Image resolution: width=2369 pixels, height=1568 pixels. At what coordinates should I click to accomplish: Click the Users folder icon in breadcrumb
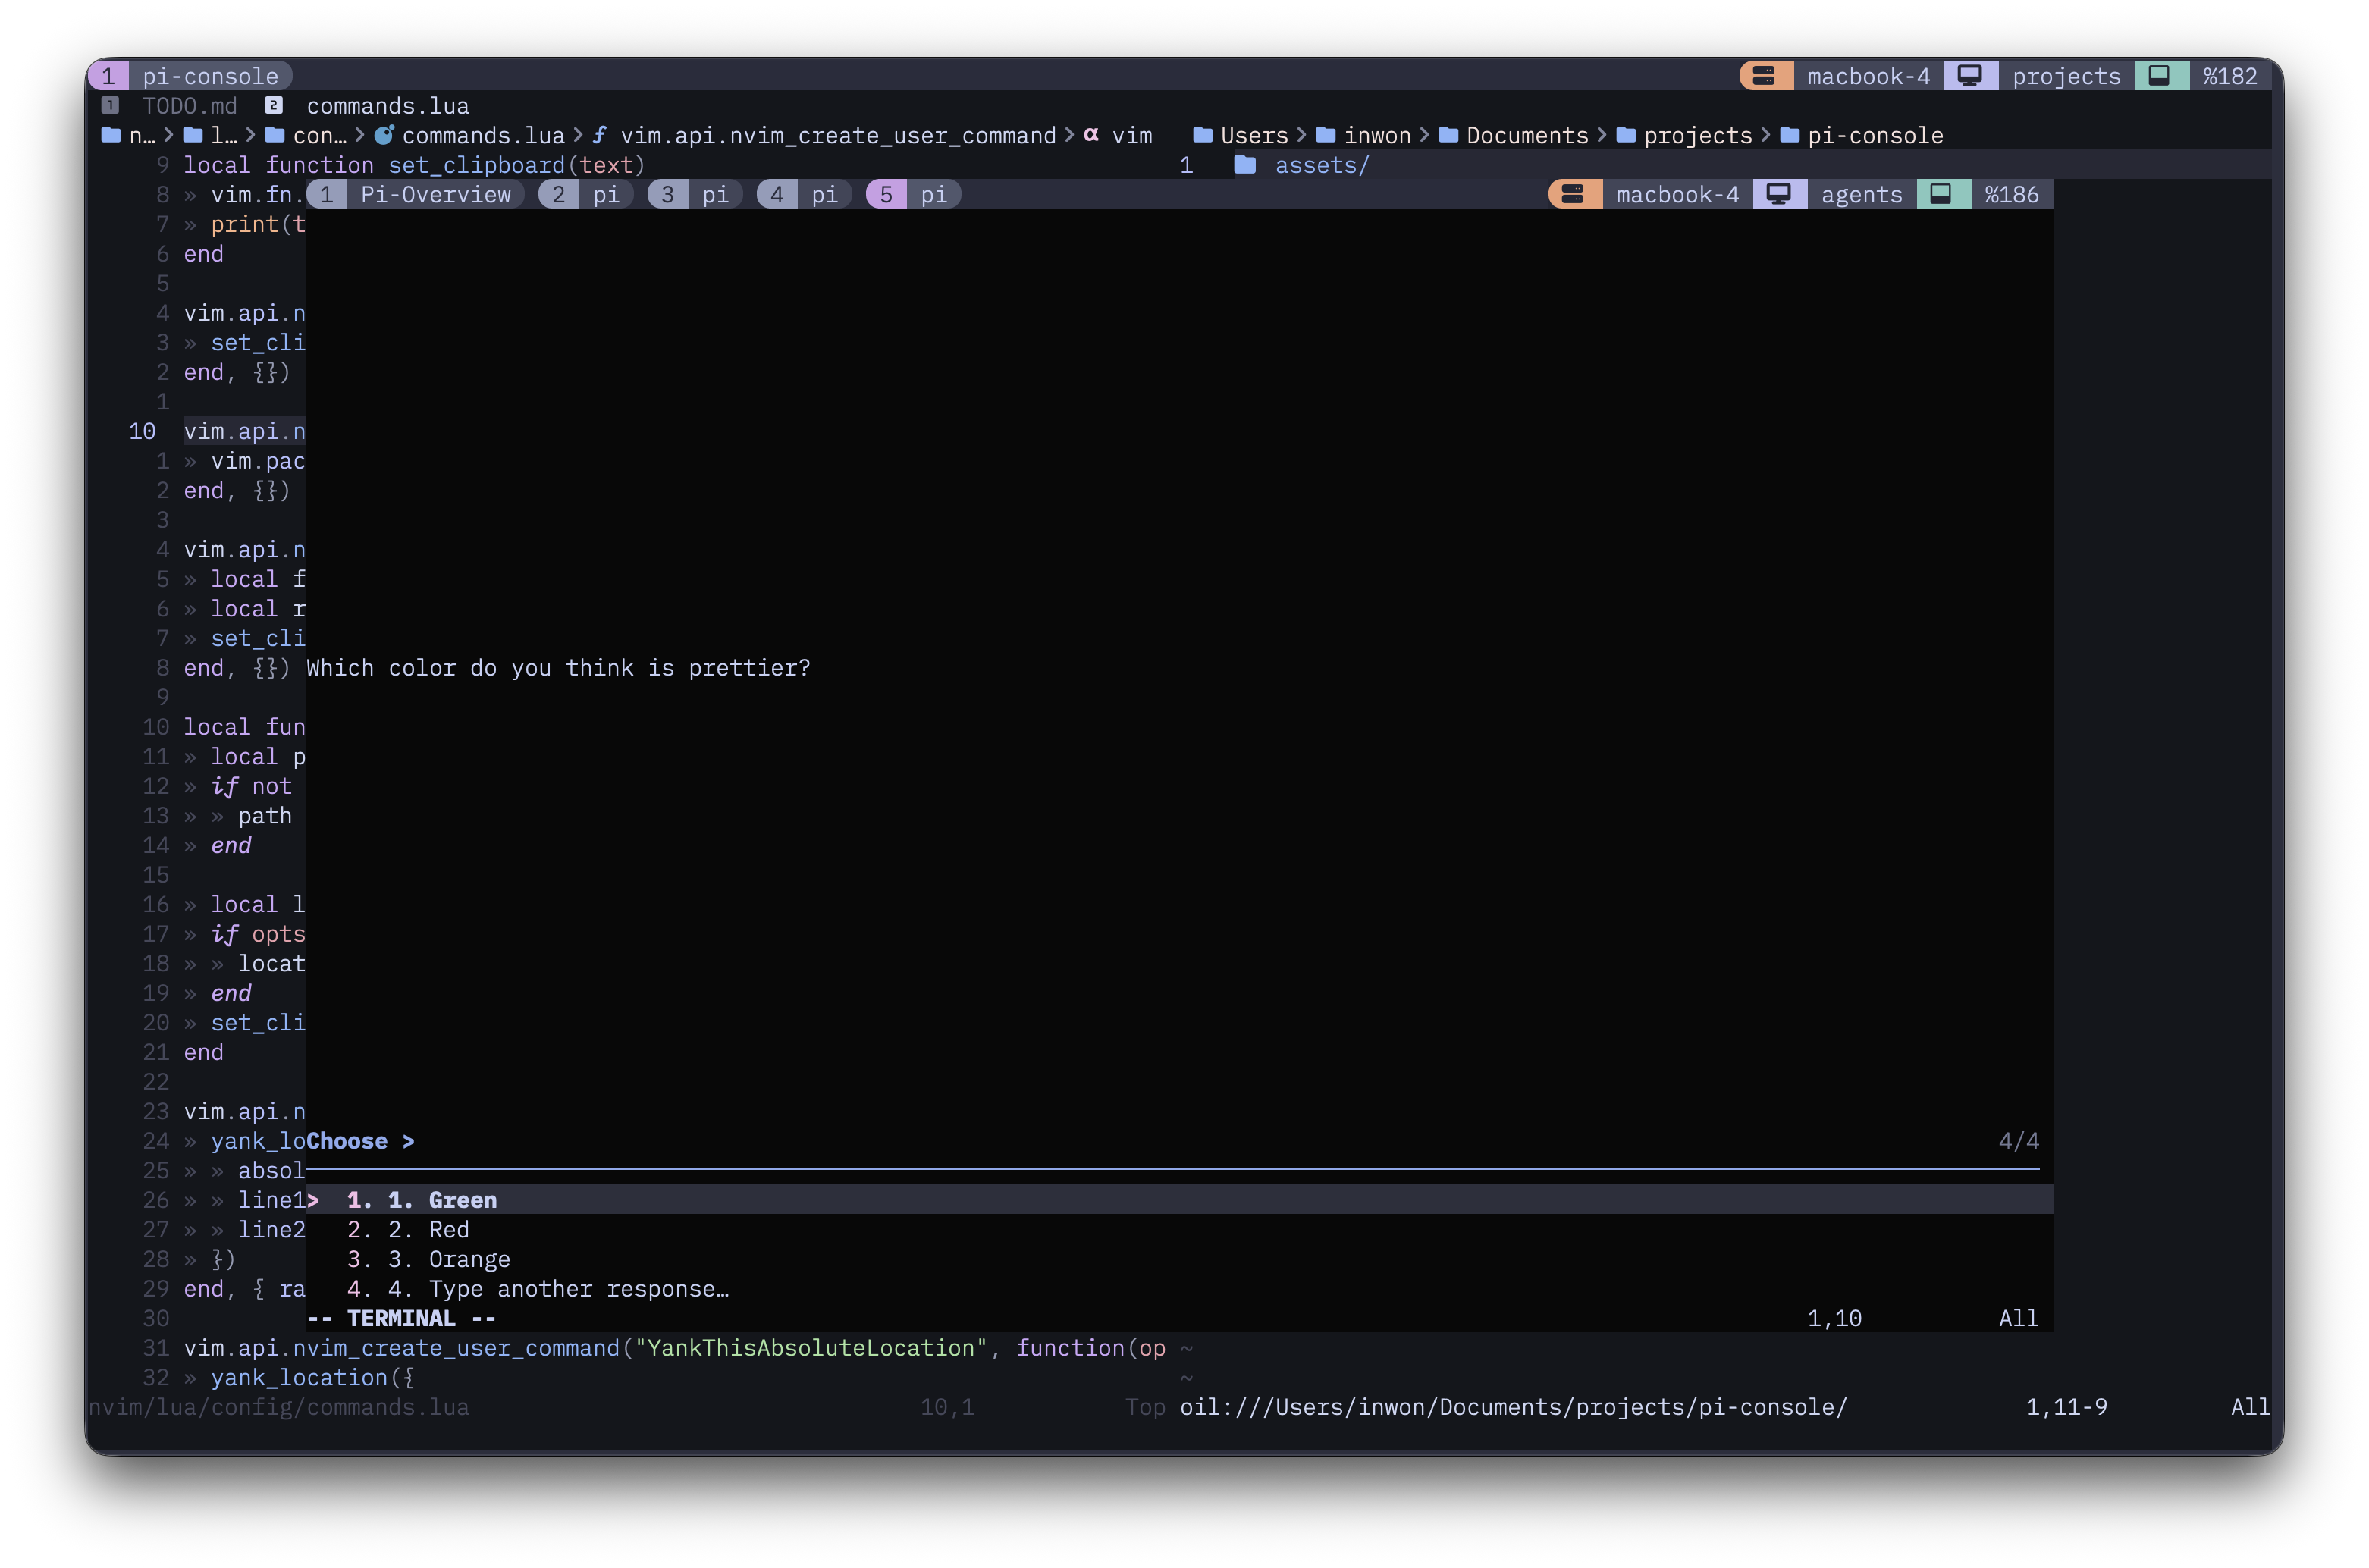1203,135
